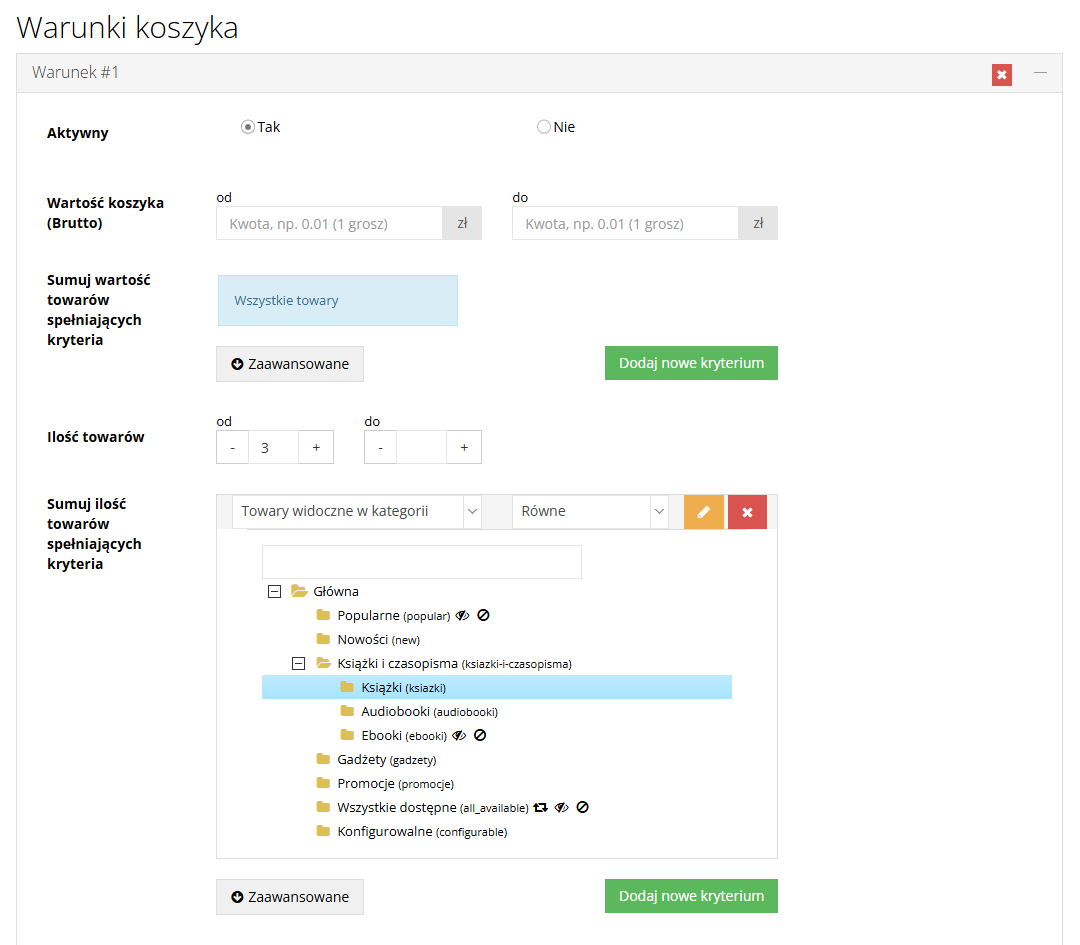Collapse the Główna root category node

click(274, 591)
